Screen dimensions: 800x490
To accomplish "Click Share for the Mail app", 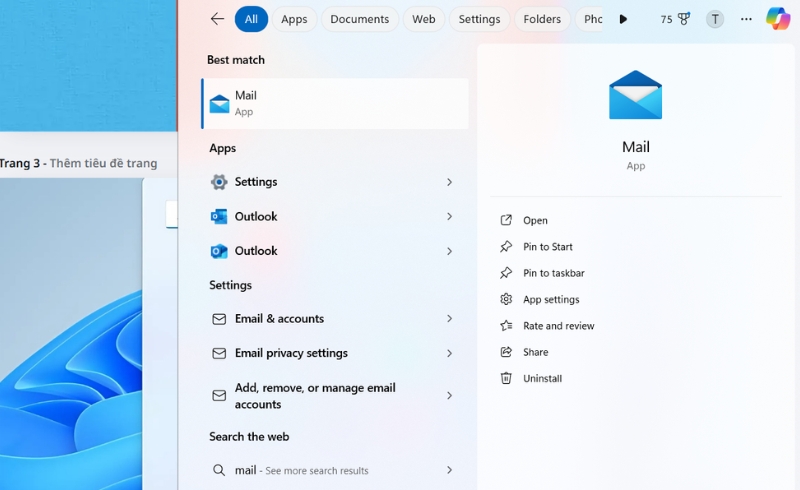I will tap(536, 352).
